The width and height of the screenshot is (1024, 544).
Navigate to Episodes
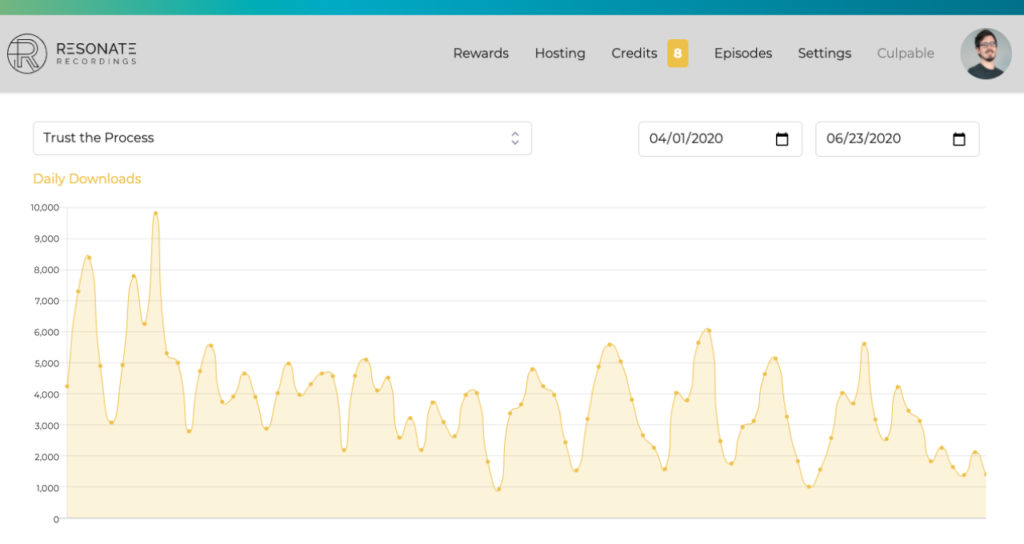pos(743,54)
